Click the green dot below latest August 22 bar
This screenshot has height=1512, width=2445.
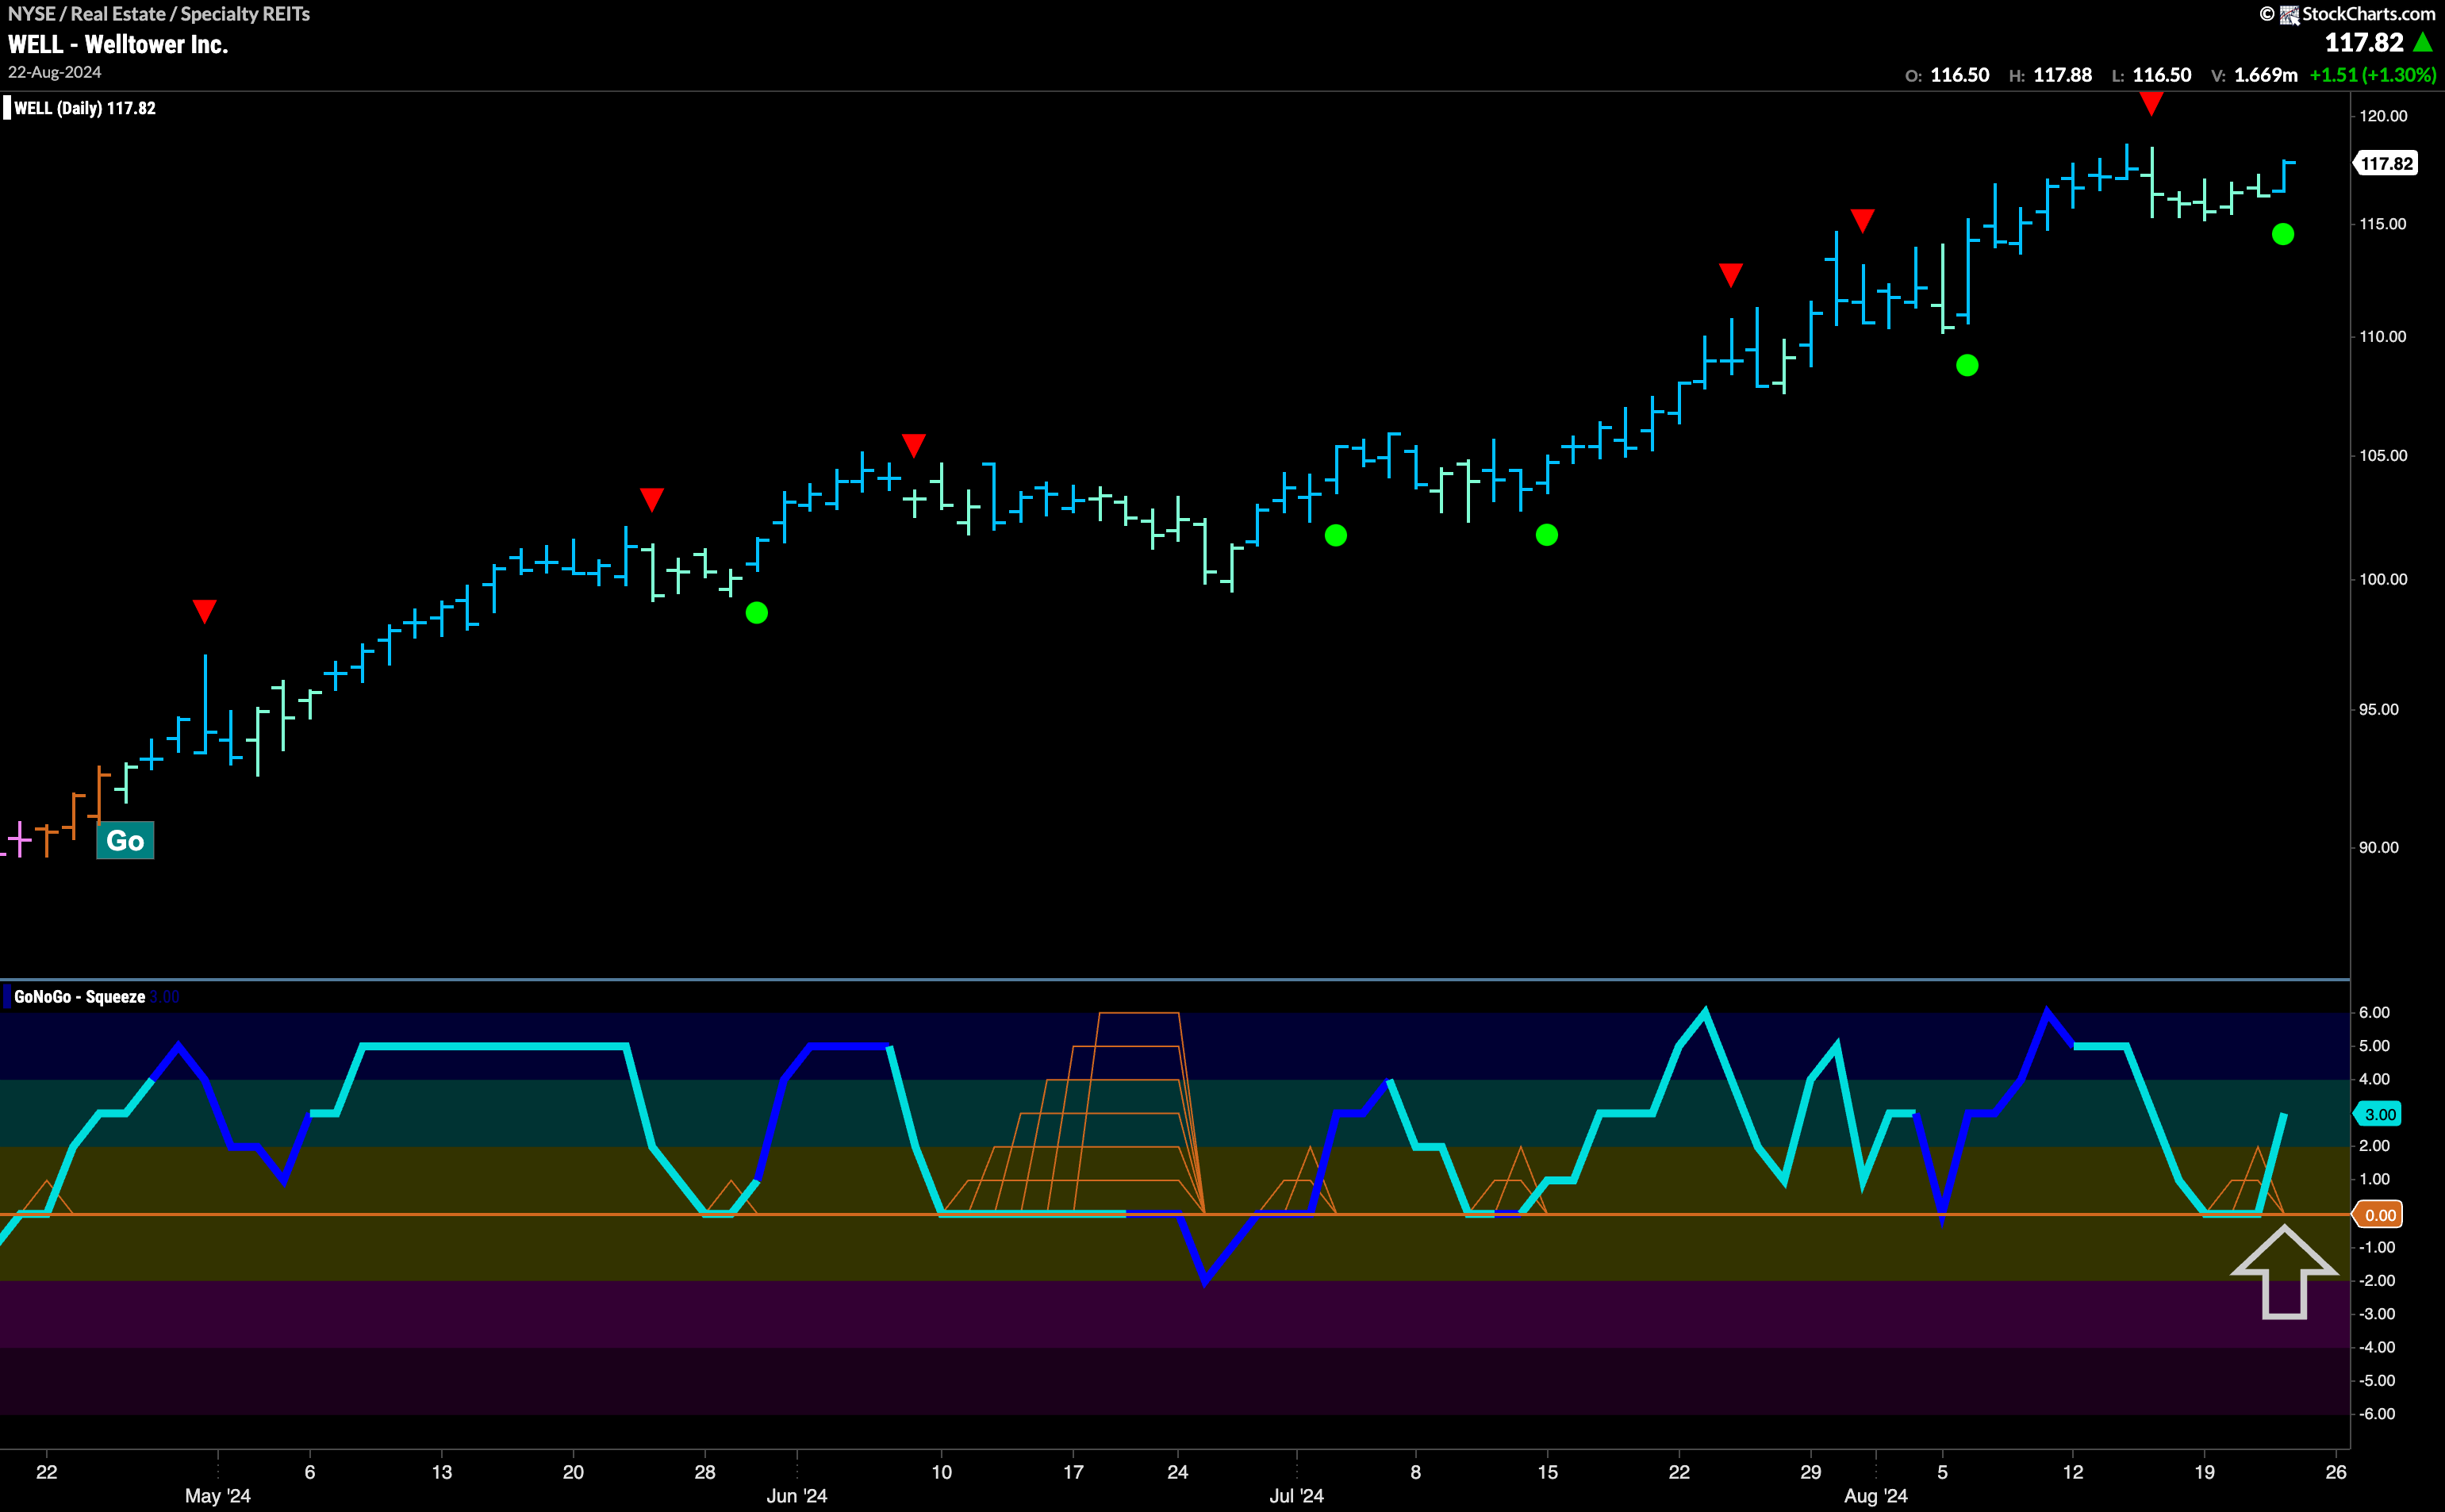(2283, 234)
